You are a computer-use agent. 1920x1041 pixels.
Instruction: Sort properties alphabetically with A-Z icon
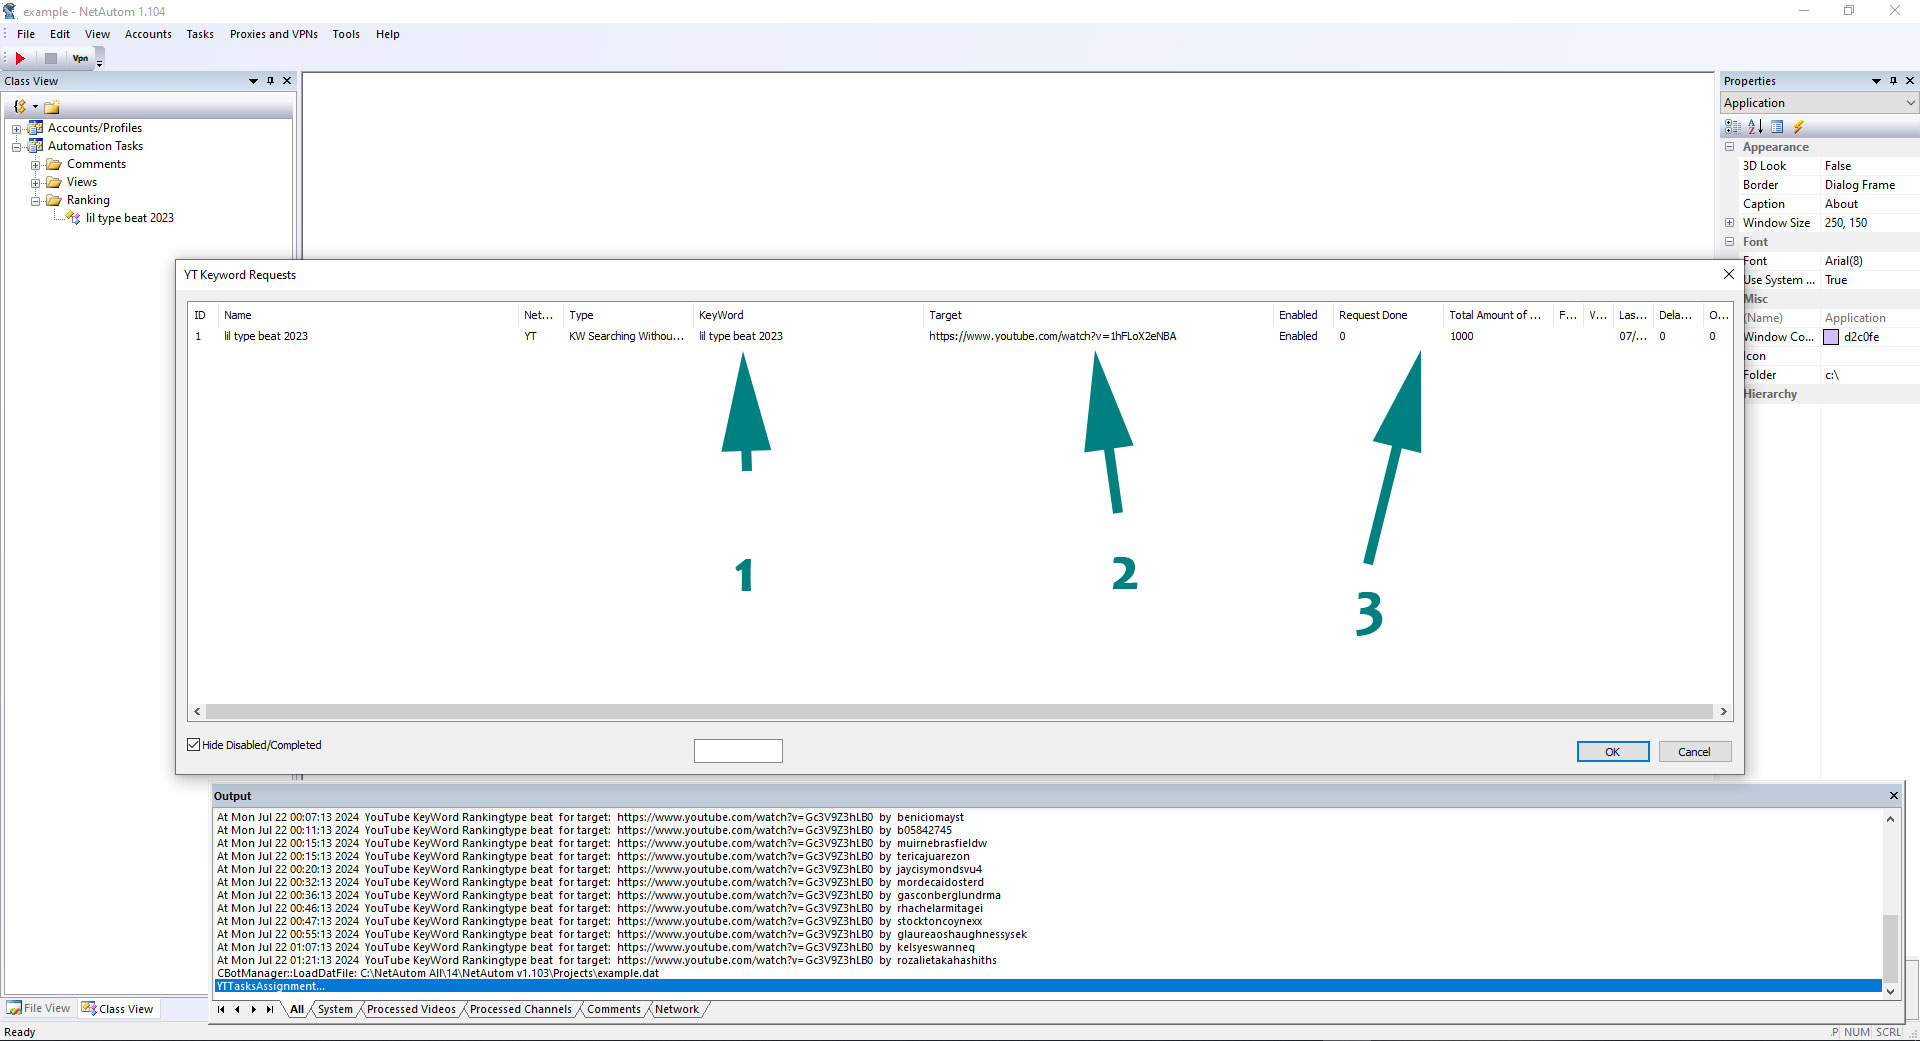pyautogui.click(x=1755, y=127)
